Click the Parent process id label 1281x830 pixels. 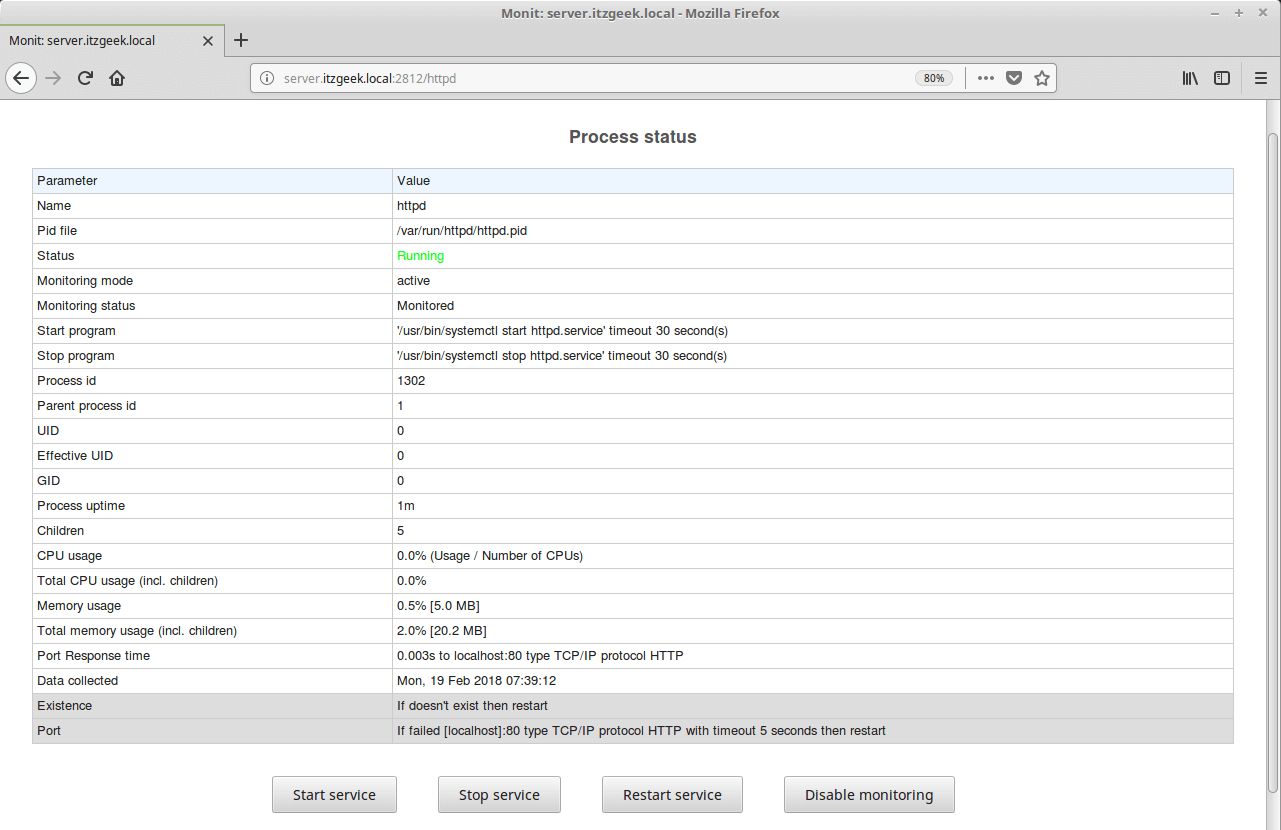click(x=86, y=406)
